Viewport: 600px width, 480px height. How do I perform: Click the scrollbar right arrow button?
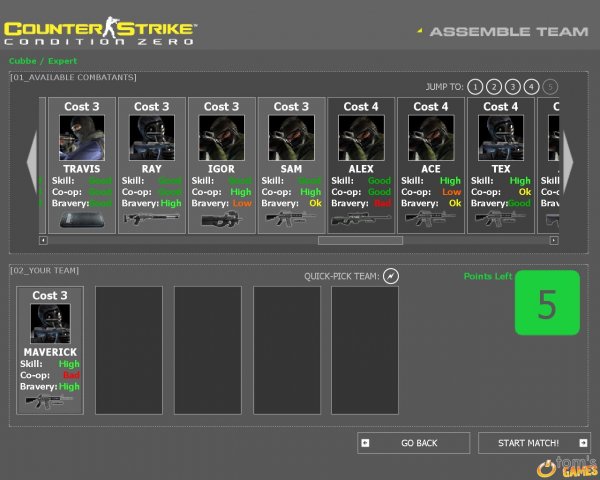pos(554,240)
